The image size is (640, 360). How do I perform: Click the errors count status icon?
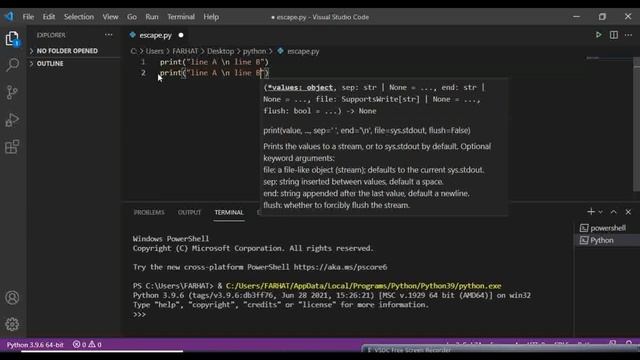coord(79,344)
